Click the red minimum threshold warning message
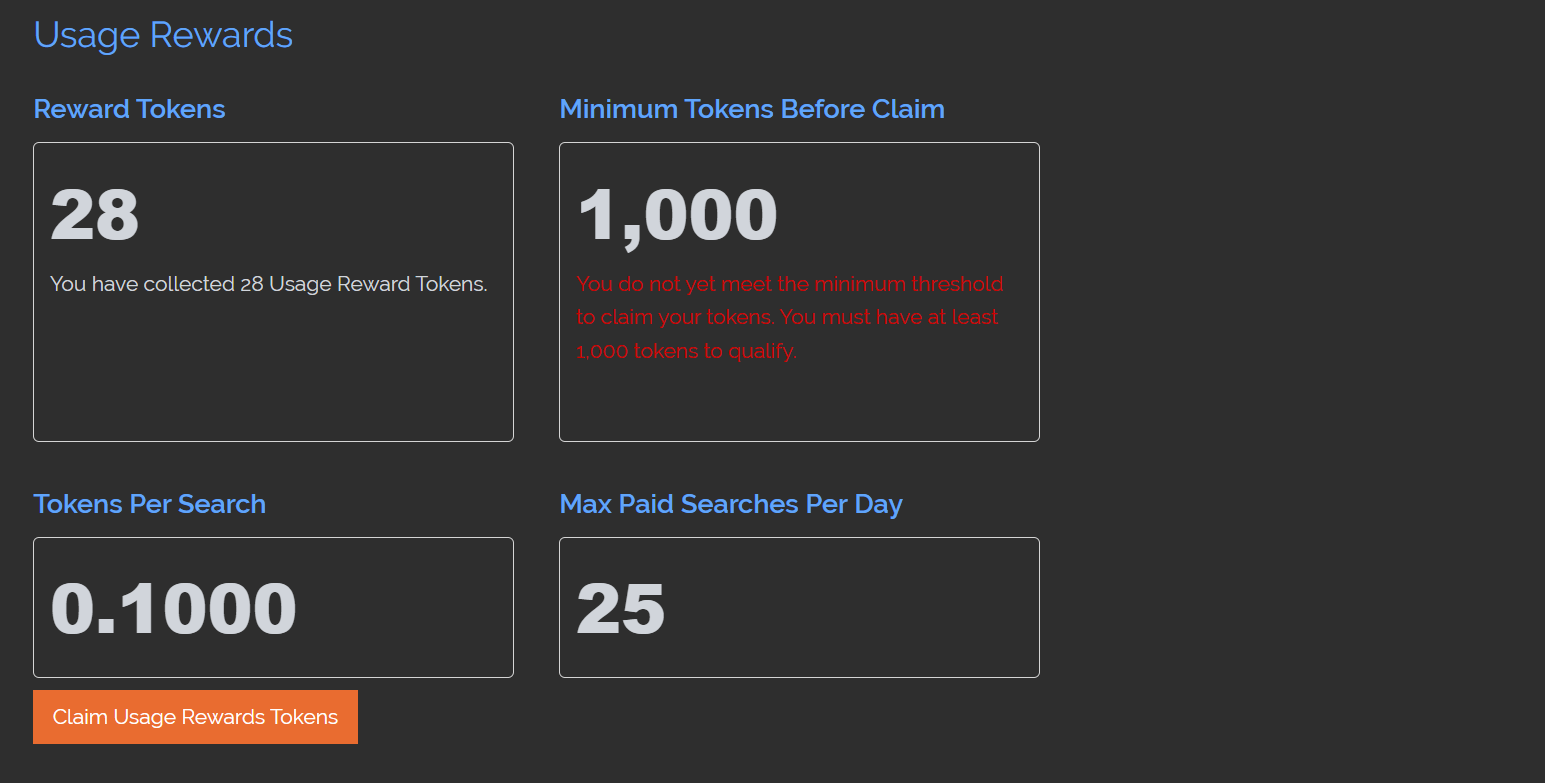This screenshot has width=1545, height=783. [790, 317]
